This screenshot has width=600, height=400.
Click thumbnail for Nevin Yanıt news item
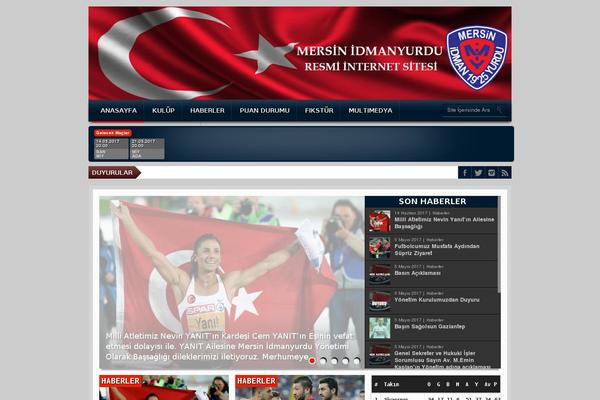coord(380,221)
